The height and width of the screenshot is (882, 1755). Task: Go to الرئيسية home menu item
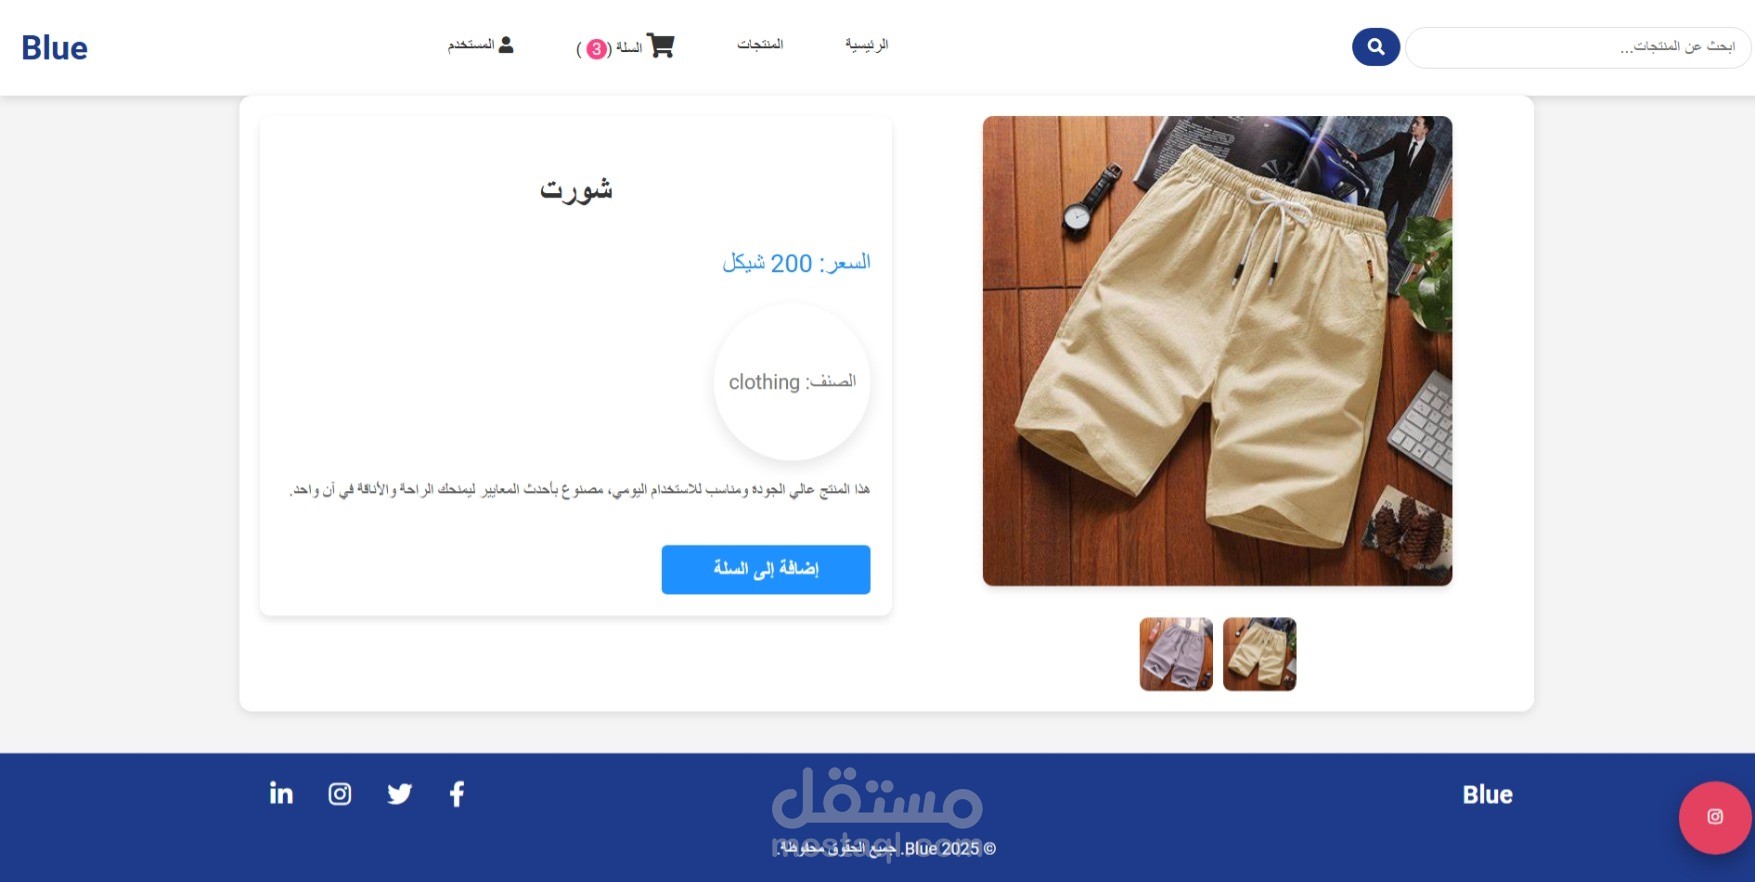pos(866,45)
